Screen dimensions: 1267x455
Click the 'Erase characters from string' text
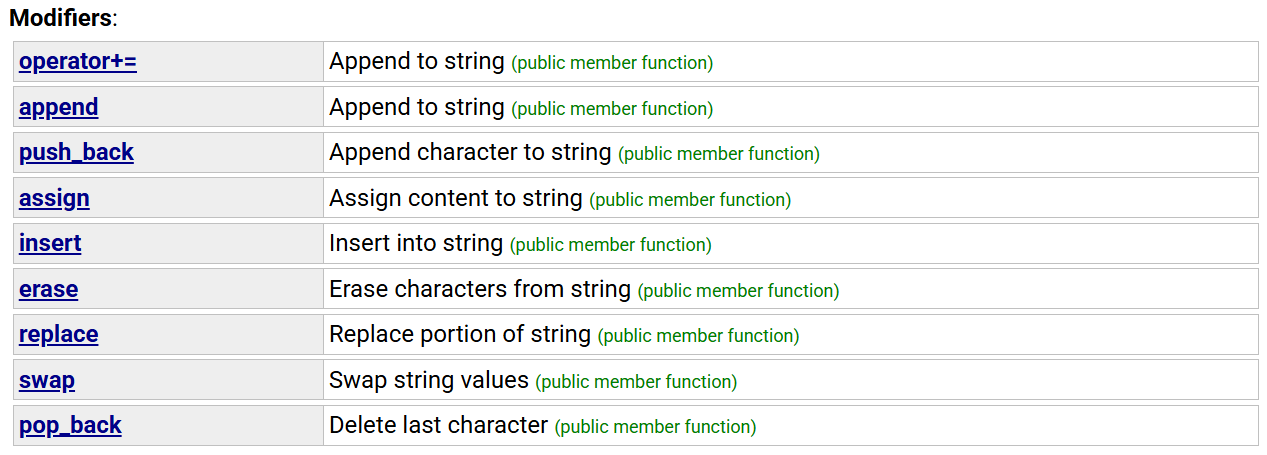tap(480, 289)
